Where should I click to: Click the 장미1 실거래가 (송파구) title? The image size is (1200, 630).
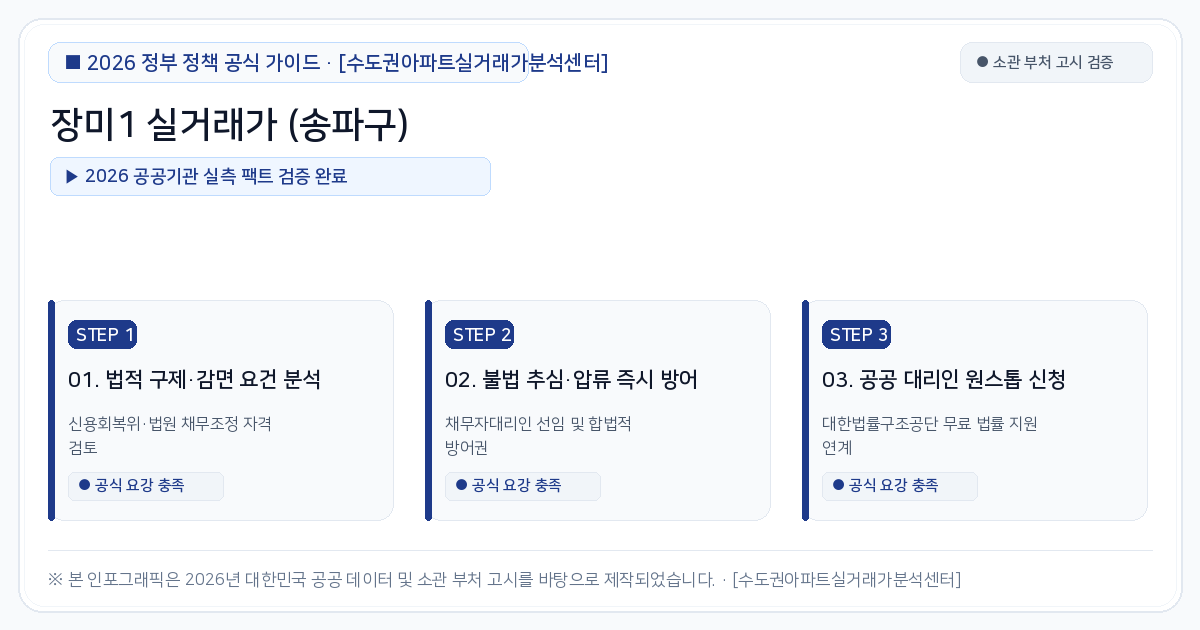(229, 125)
